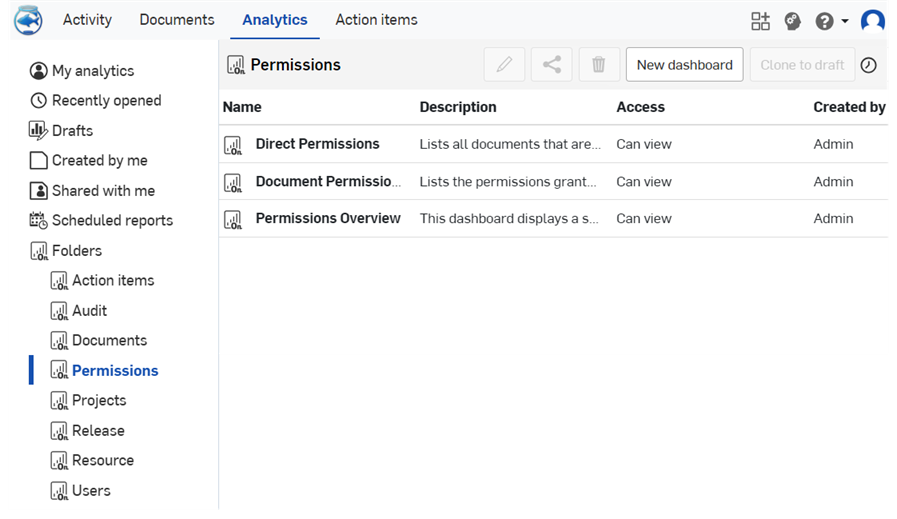897x519 pixels.
Task: Click the Clone to draft button
Action: pyautogui.click(x=802, y=65)
